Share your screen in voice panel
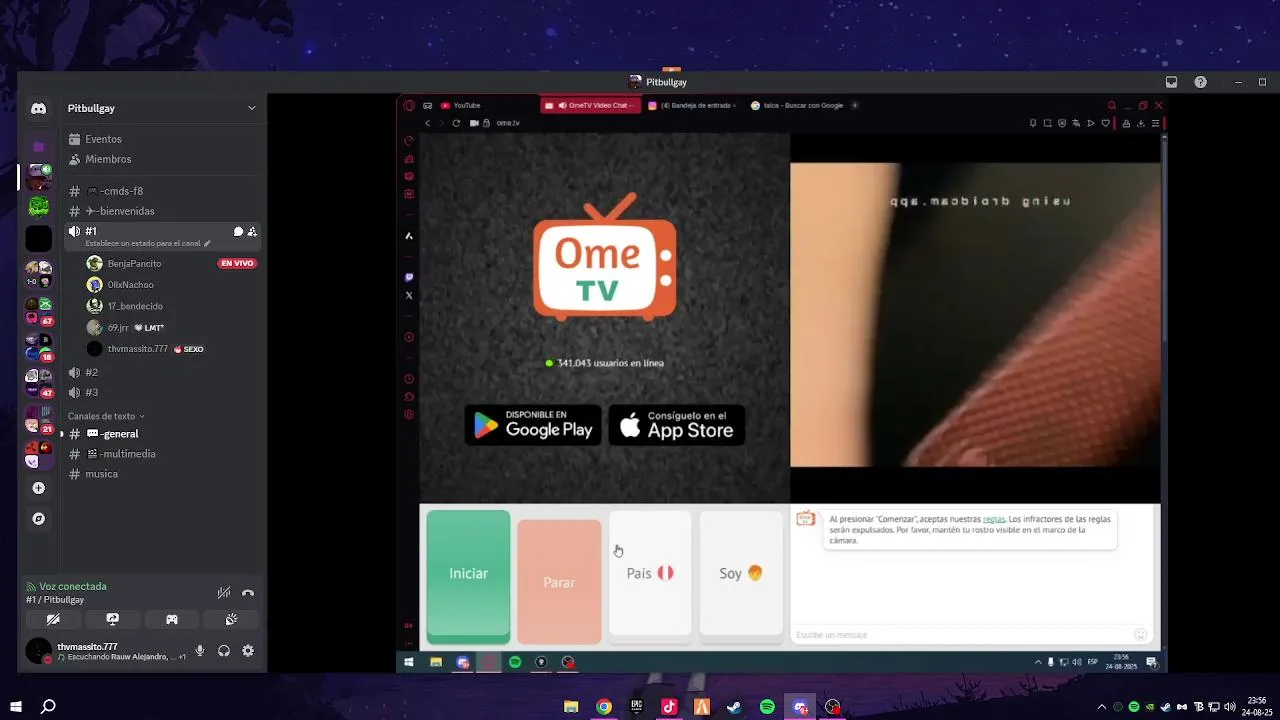1280x720 pixels. click(112, 620)
